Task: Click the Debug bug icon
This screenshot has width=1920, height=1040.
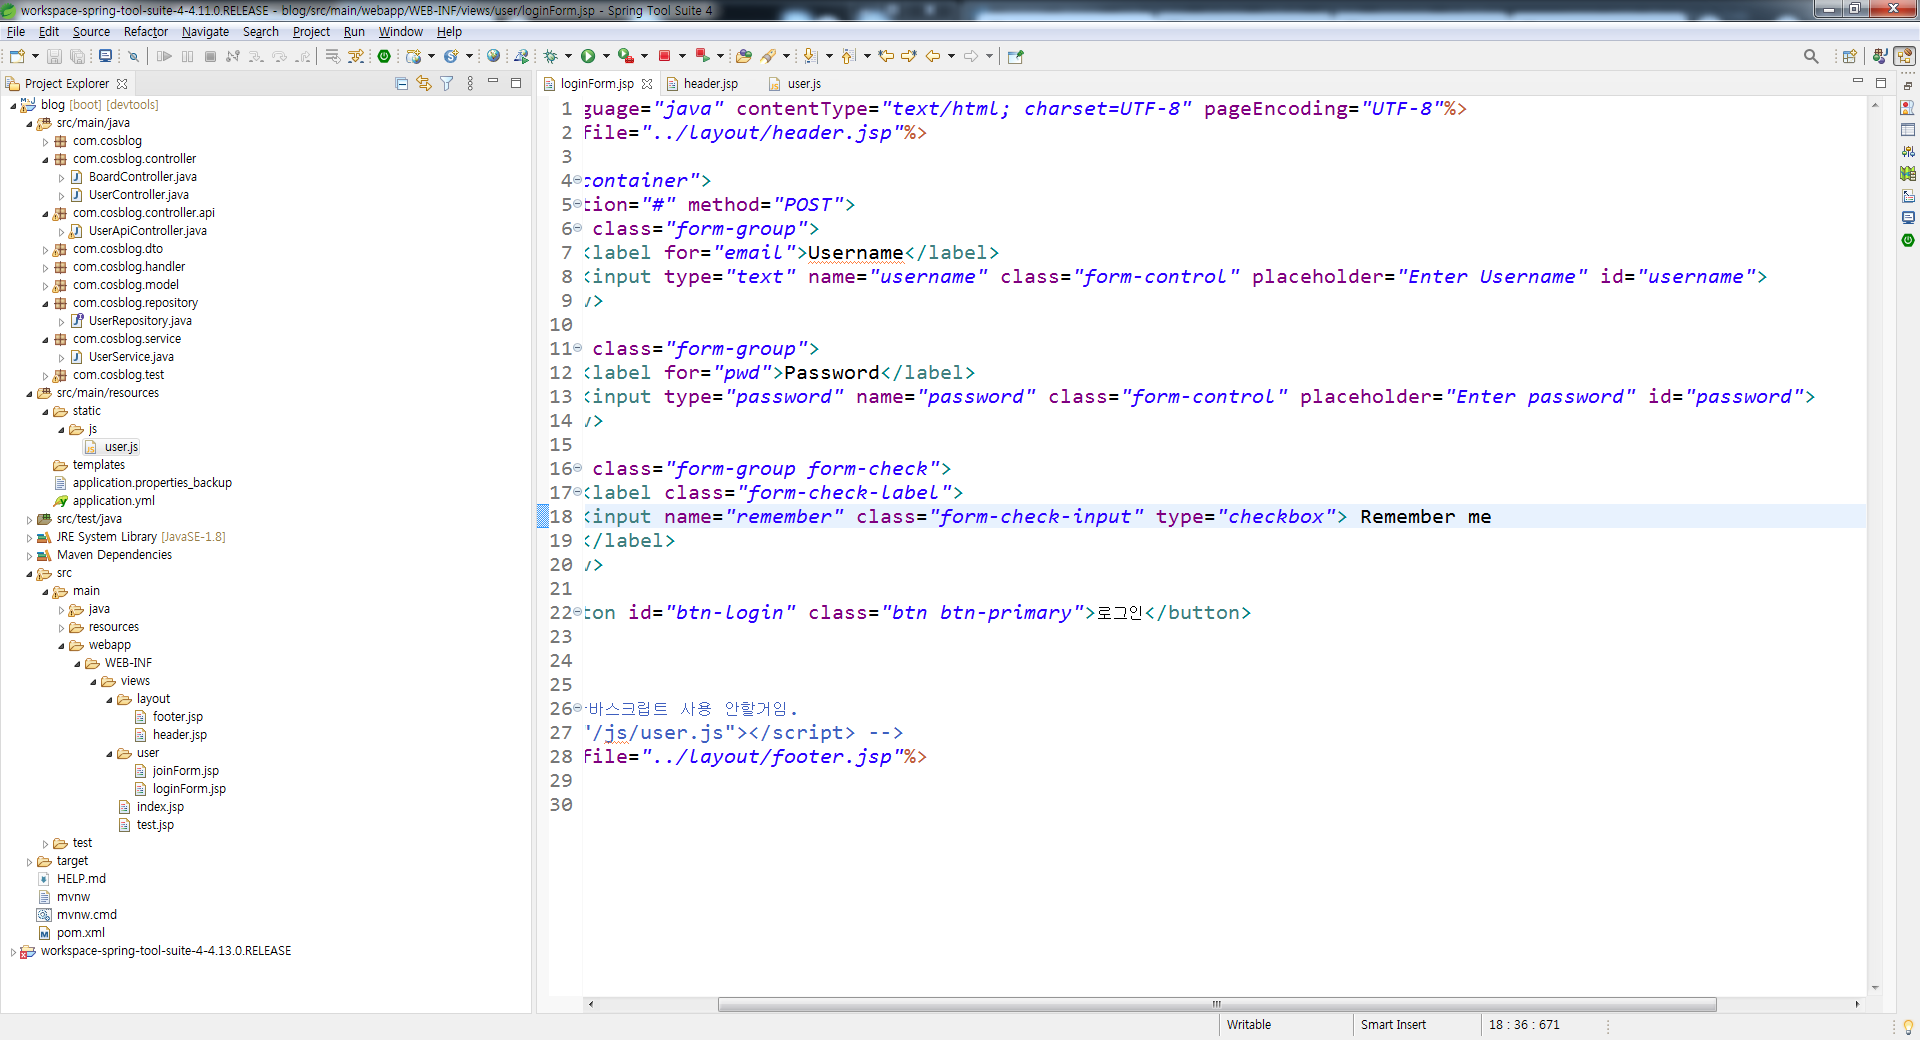Action: 550,56
